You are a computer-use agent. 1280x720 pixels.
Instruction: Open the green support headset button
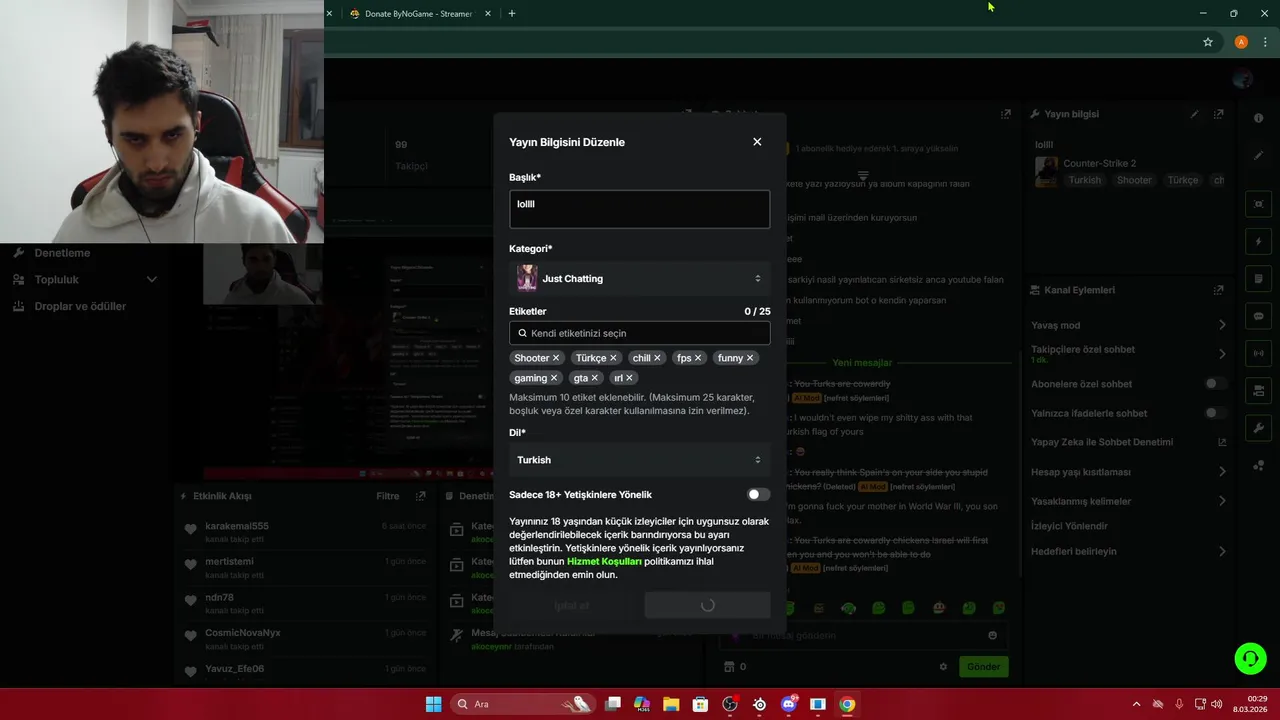pos(1250,658)
